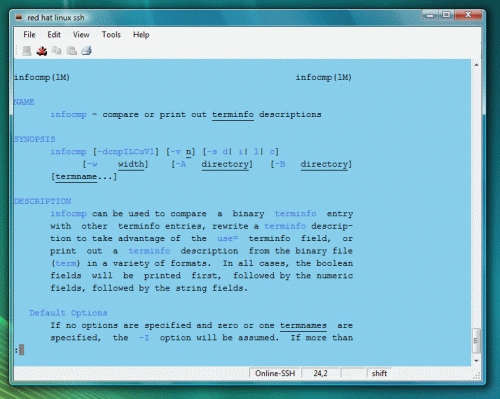Open the View menu
The height and width of the screenshot is (399, 500).
pos(81,35)
